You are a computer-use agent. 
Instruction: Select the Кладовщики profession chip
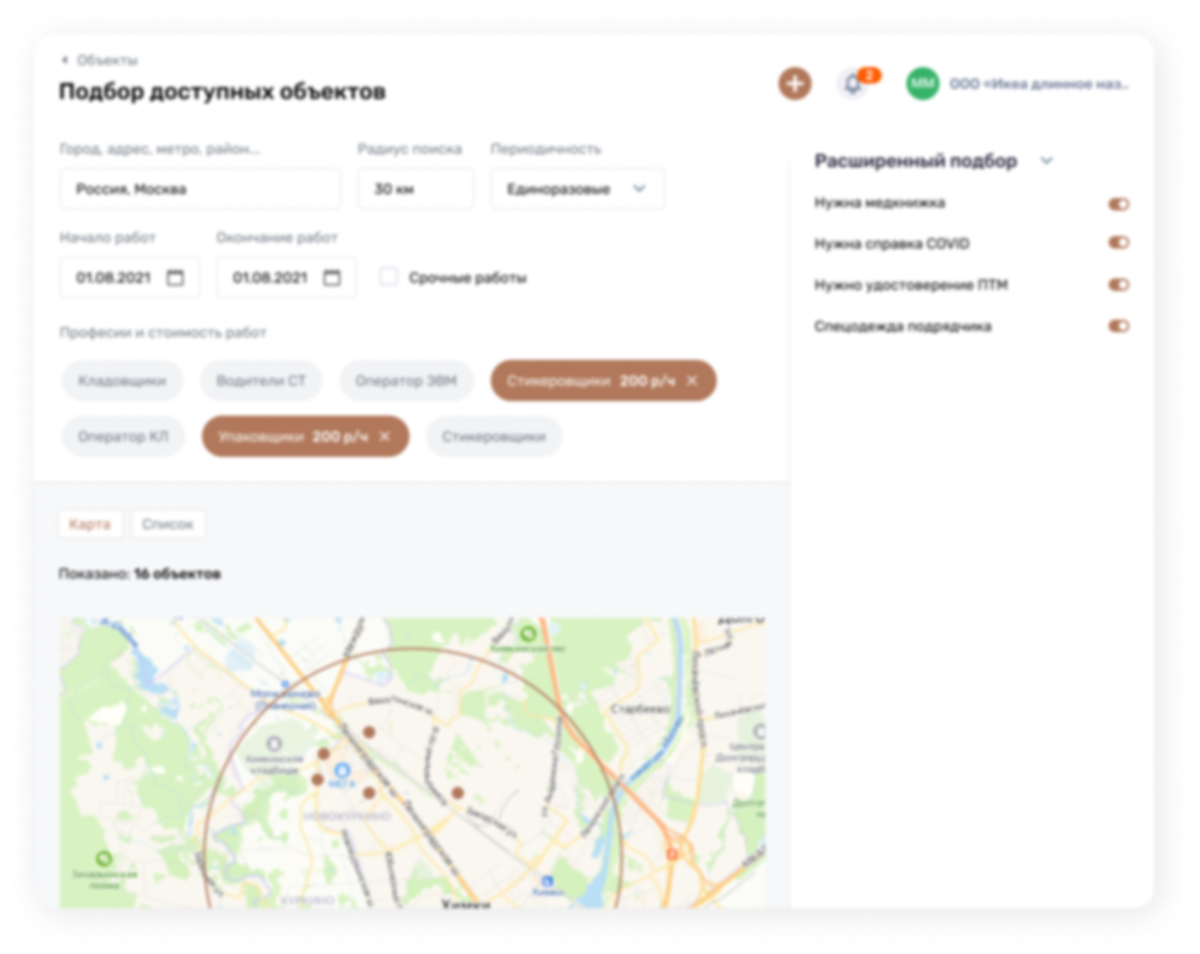(x=123, y=381)
